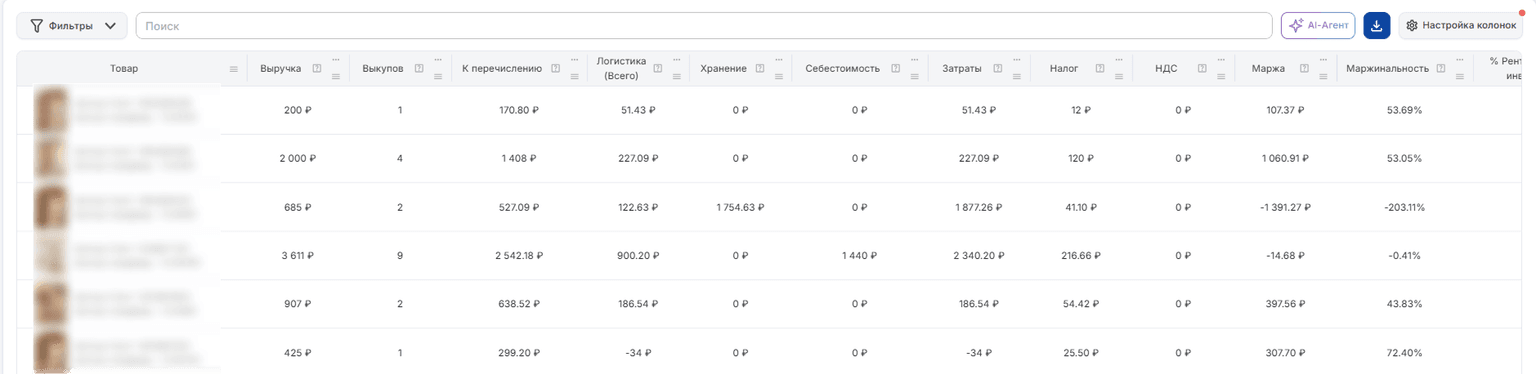This screenshot has height=374, width=1536.
Task: Open the Товар column hamburger menu
Action: tap(234, 69)
